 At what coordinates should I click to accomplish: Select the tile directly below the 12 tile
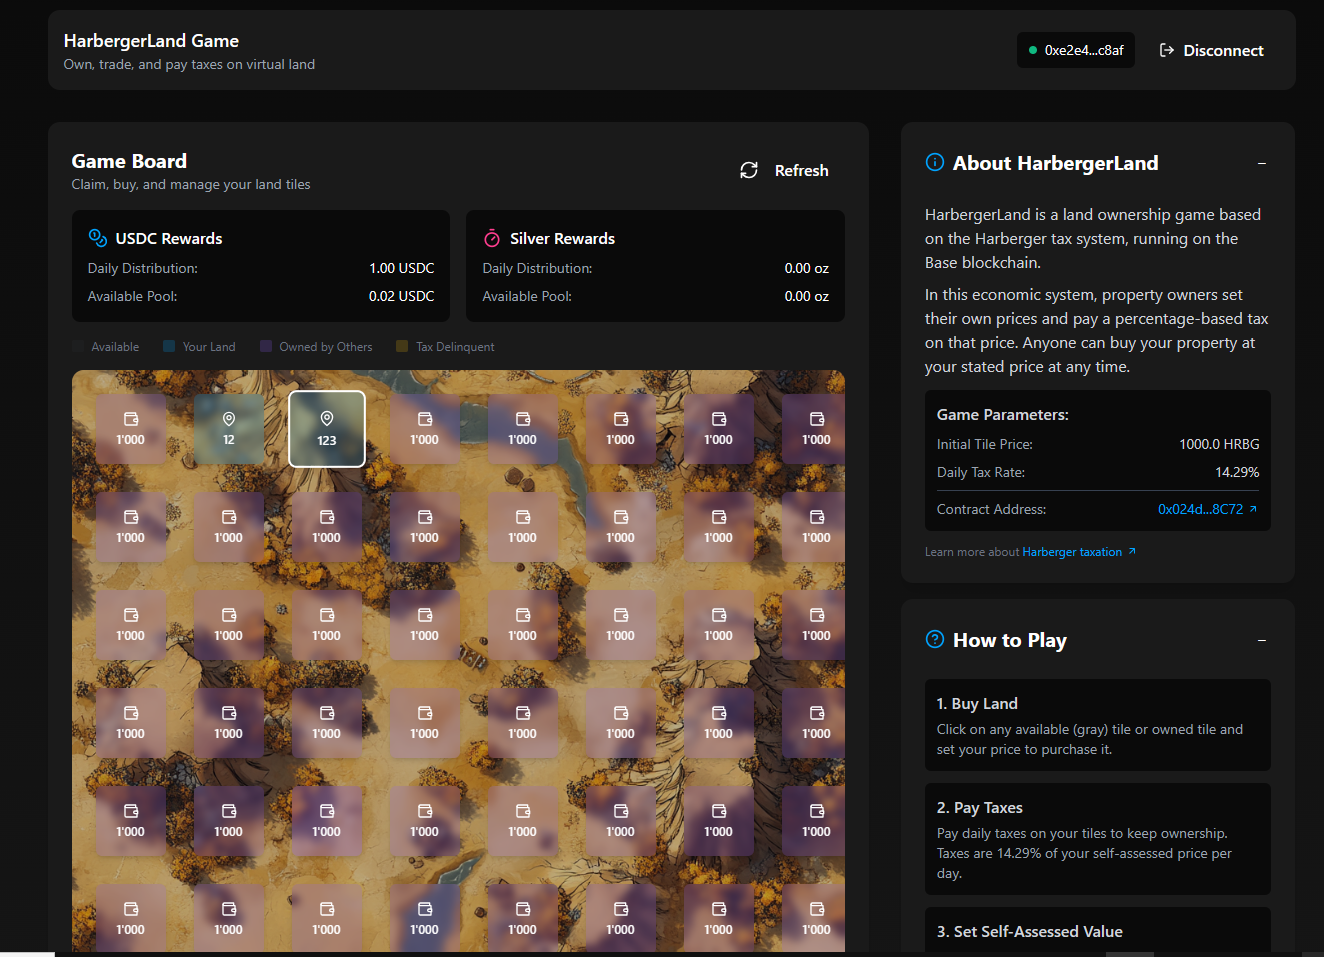click(x=229, y=527)
